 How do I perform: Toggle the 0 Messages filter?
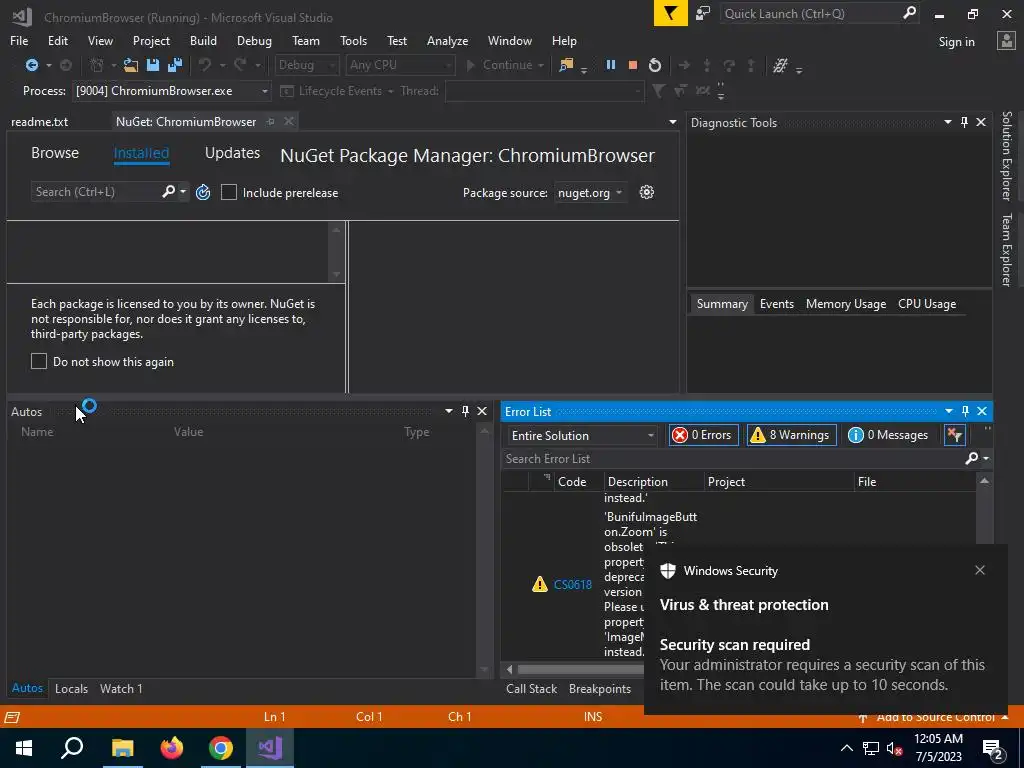coord(889,435)
